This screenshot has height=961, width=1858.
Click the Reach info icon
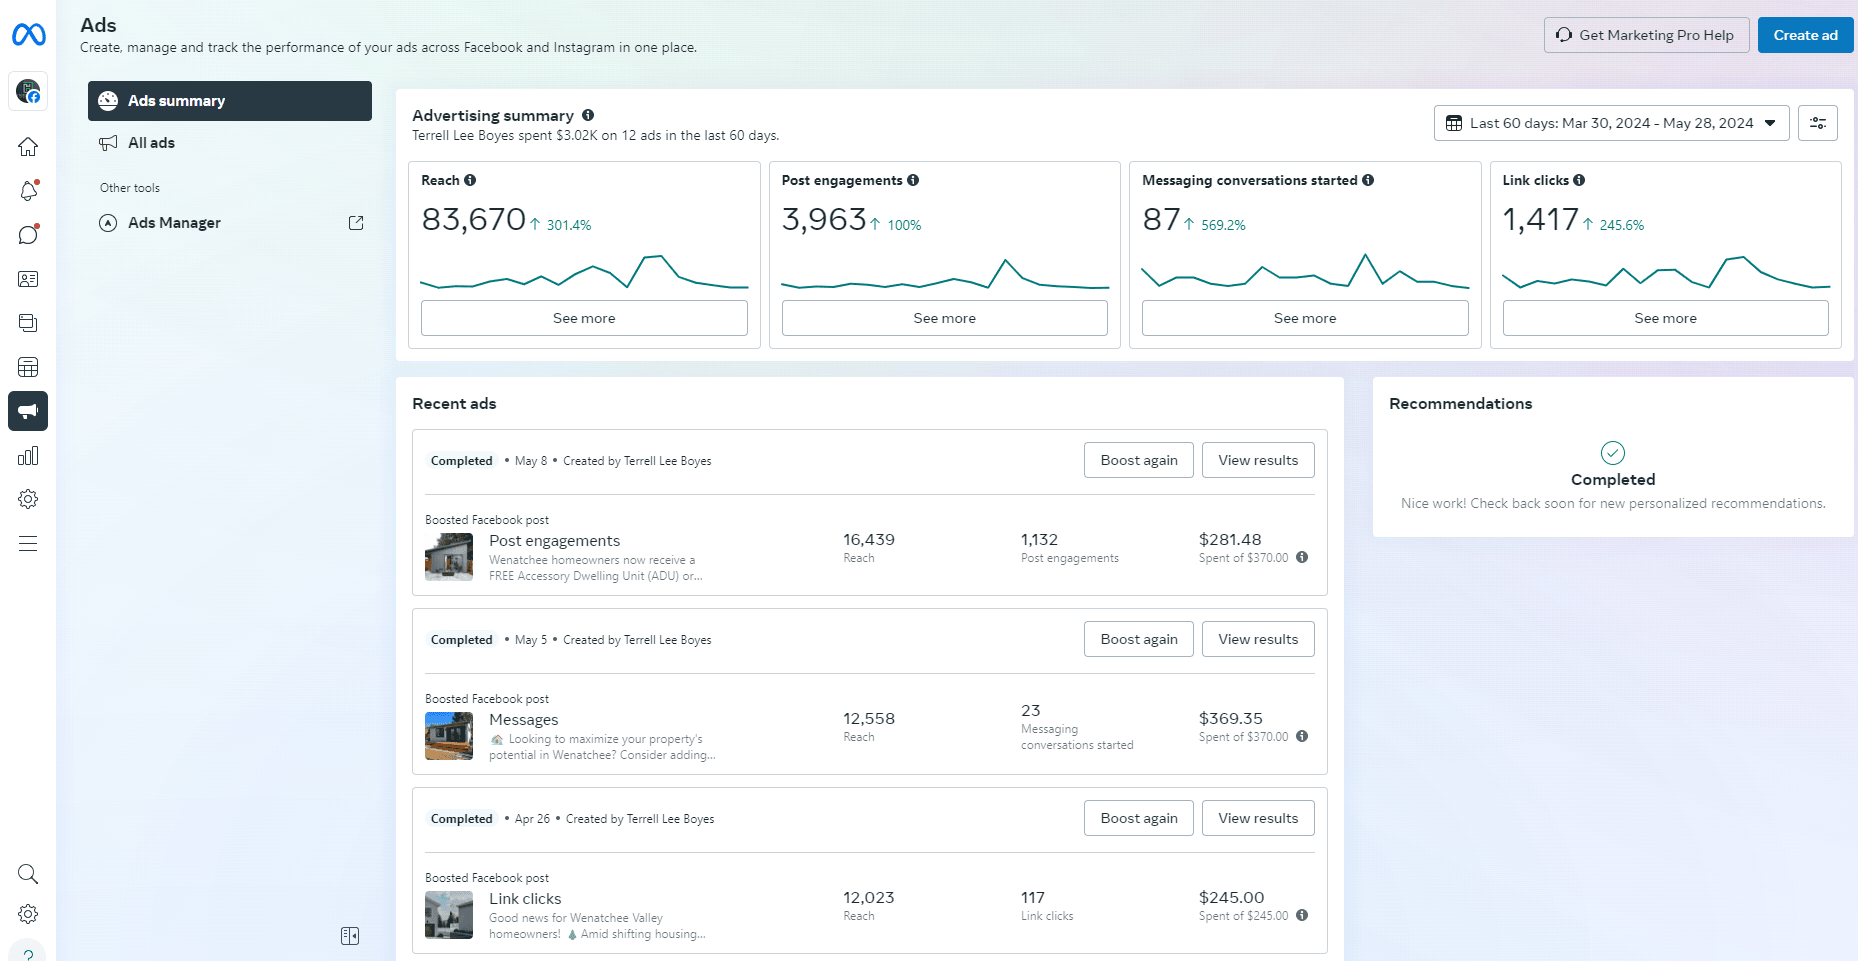(470, 180)
